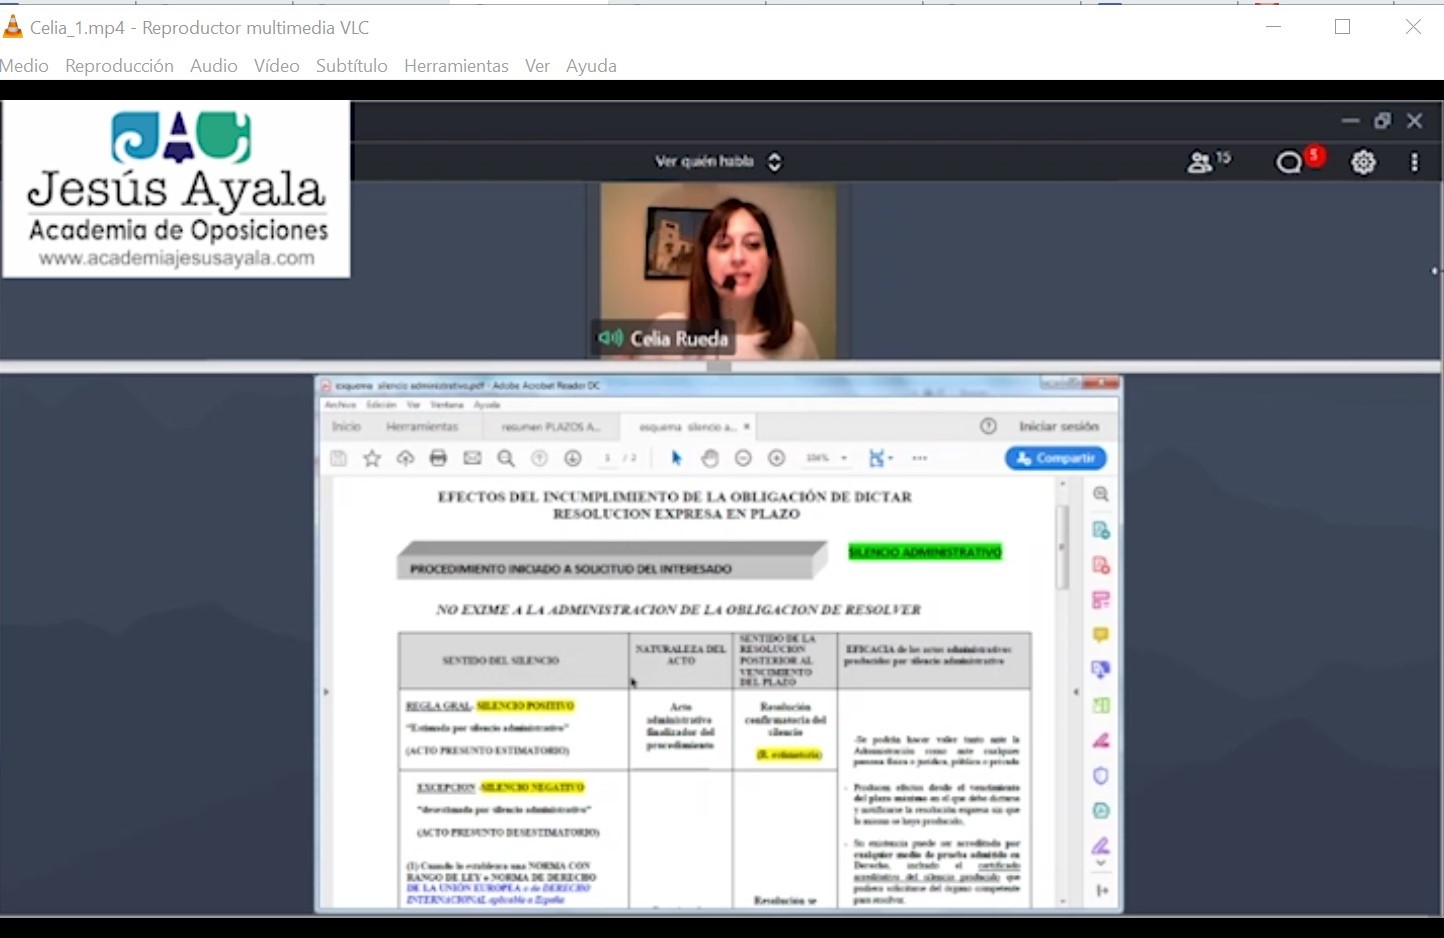Click the star bookmark icon in Acrobat

click(372, 458)
